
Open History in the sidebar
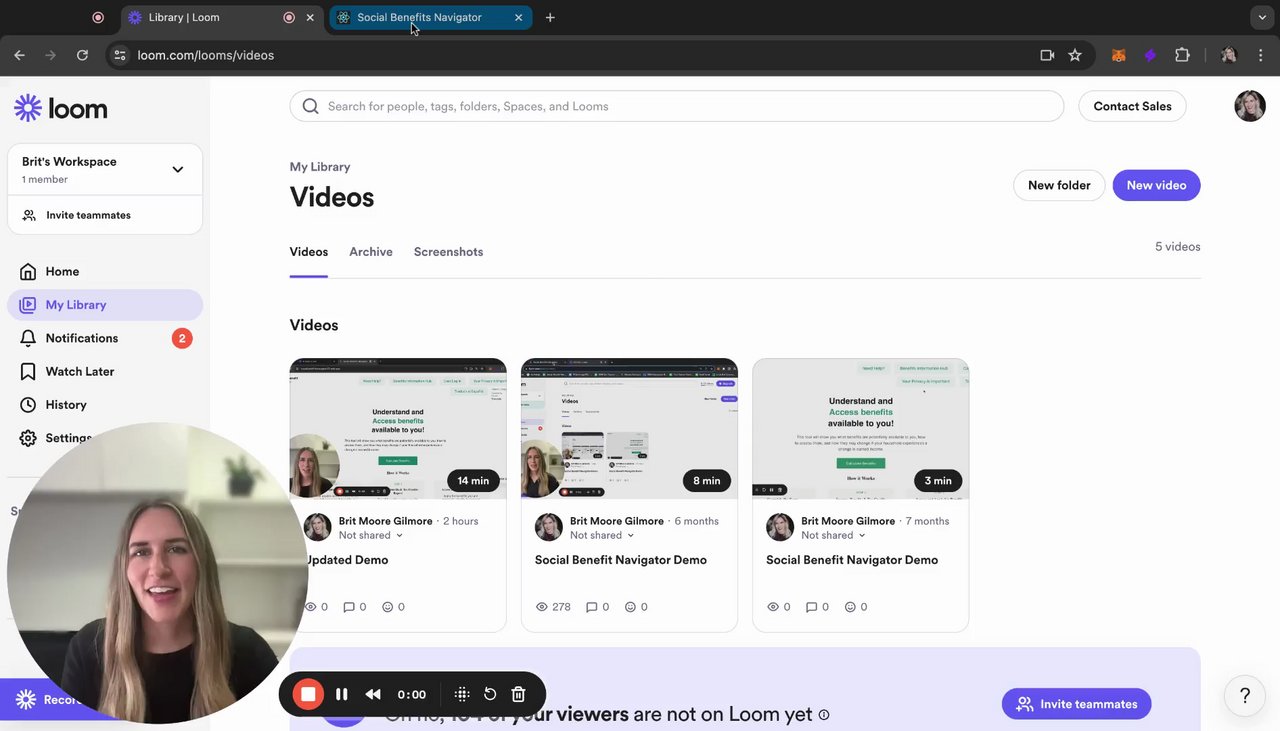point(104,405)
